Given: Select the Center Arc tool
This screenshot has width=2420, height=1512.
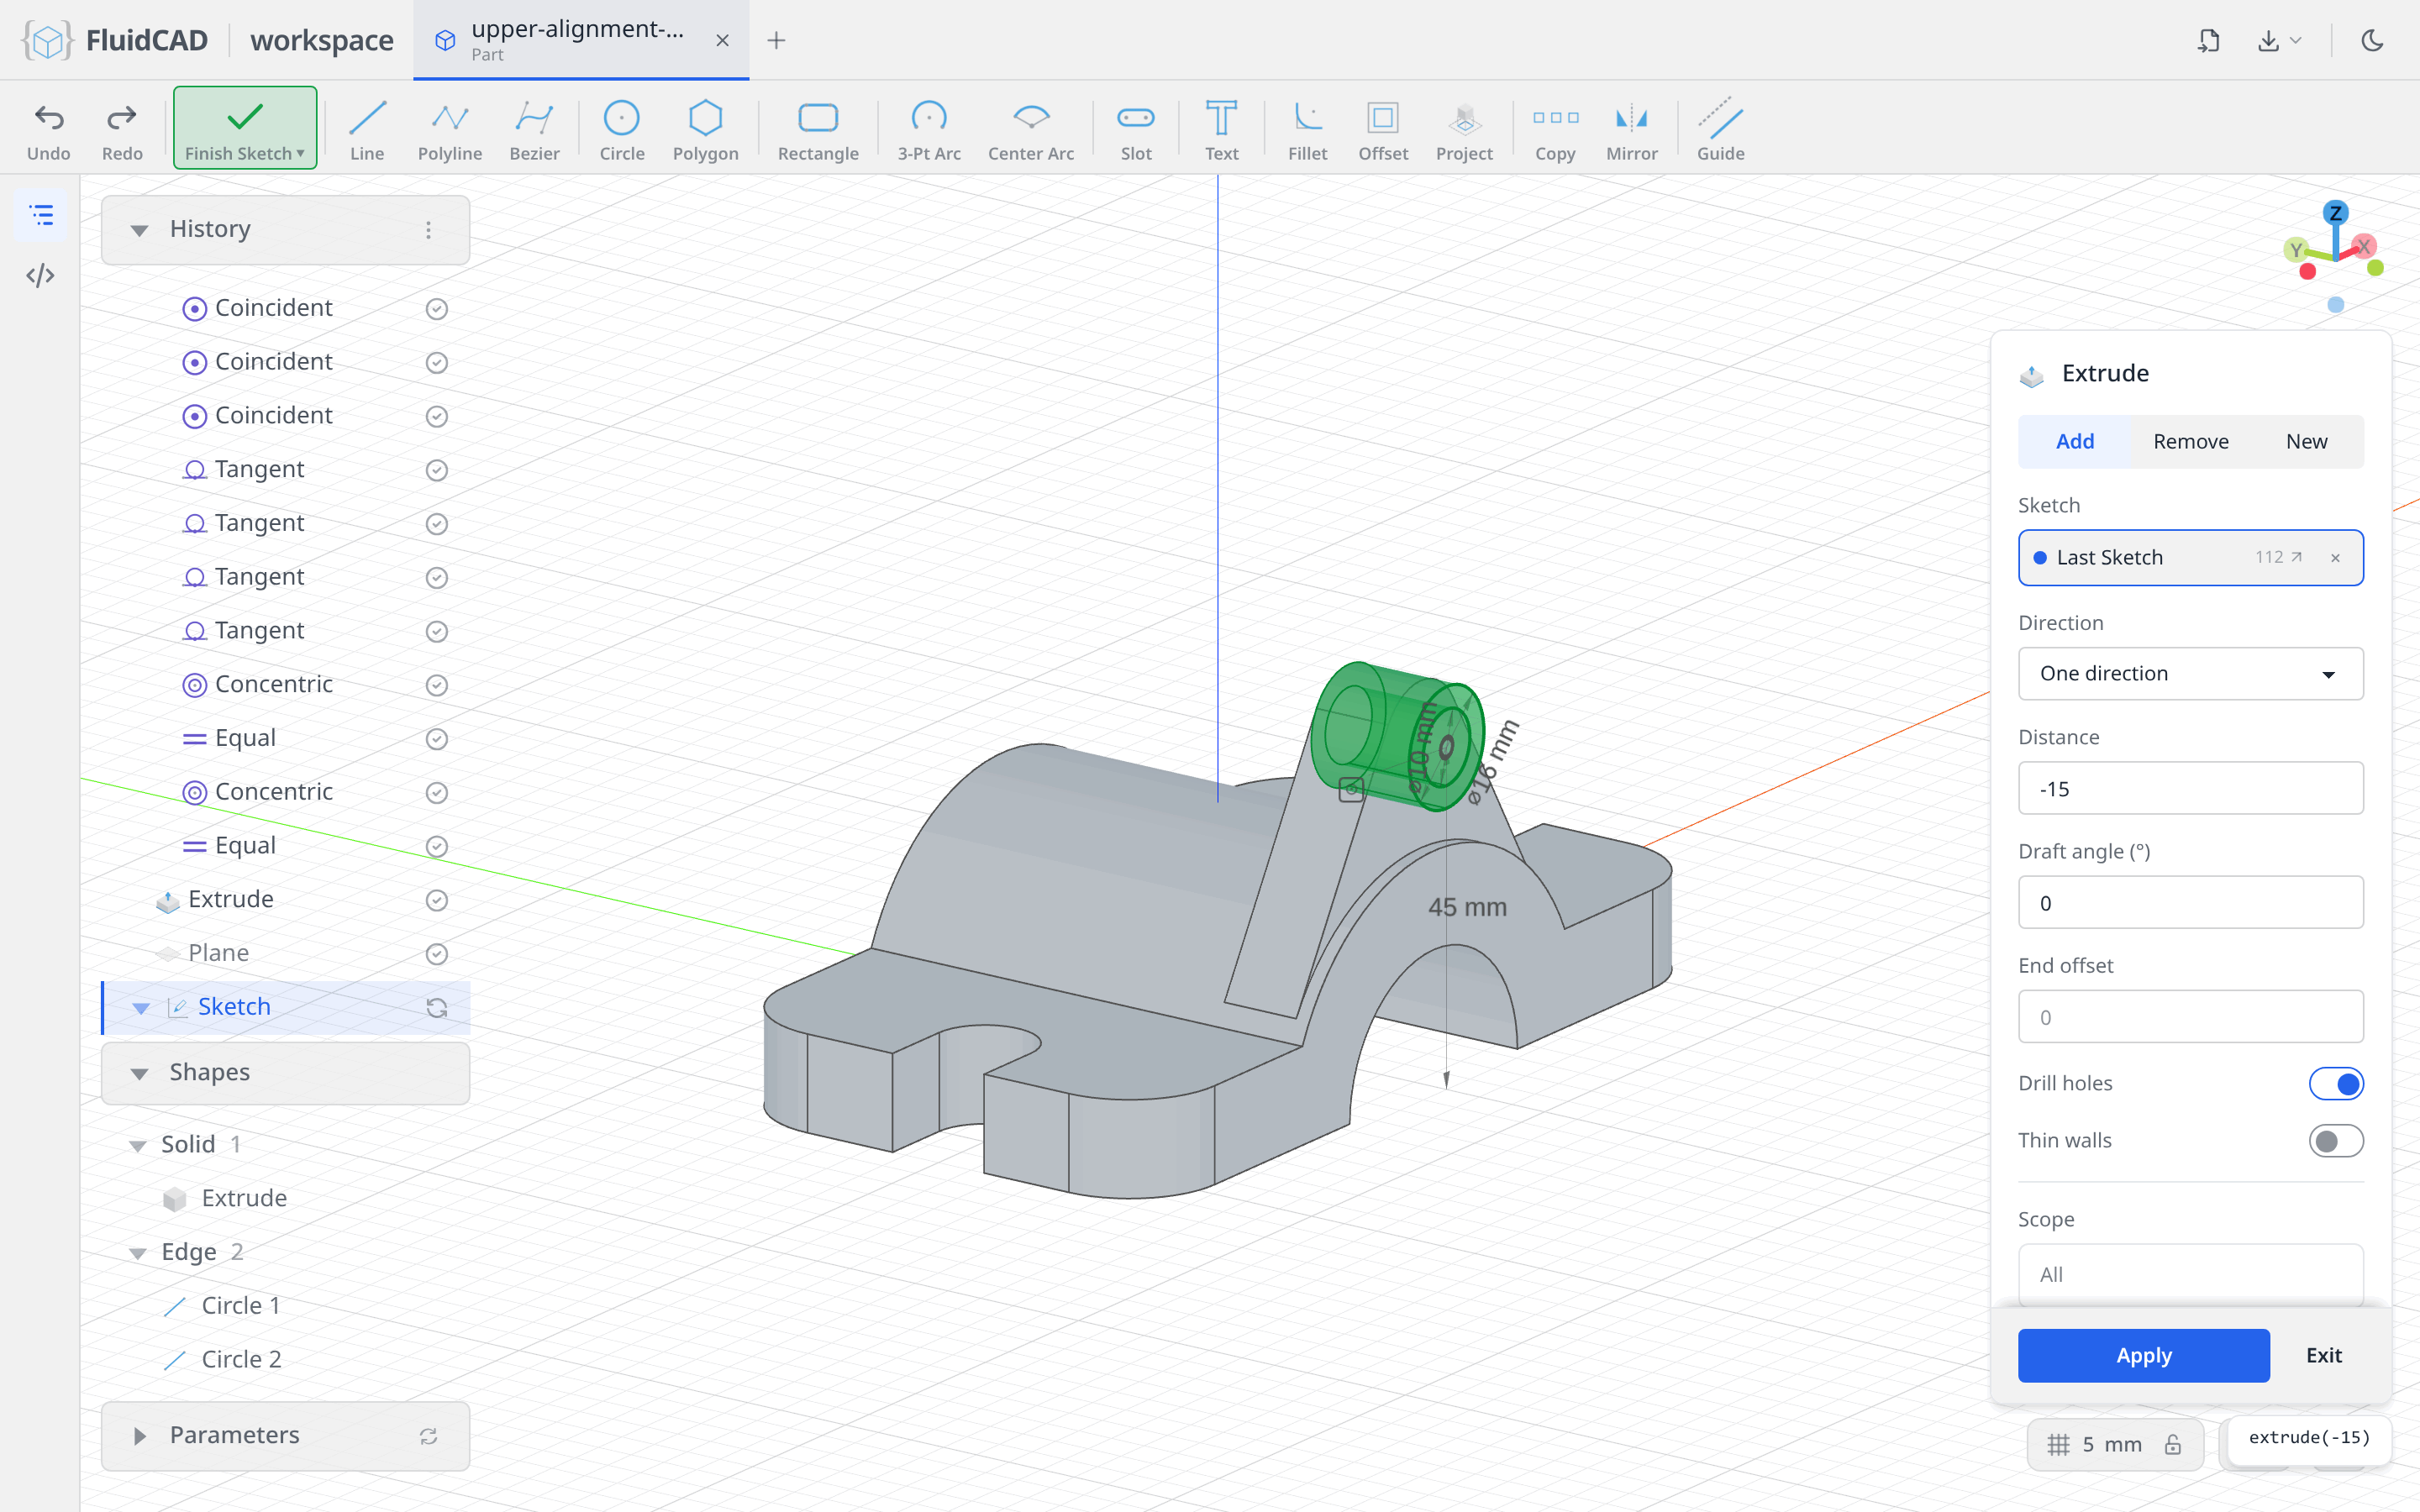Looking at the screenshot, I should (x=1030, y=130).
